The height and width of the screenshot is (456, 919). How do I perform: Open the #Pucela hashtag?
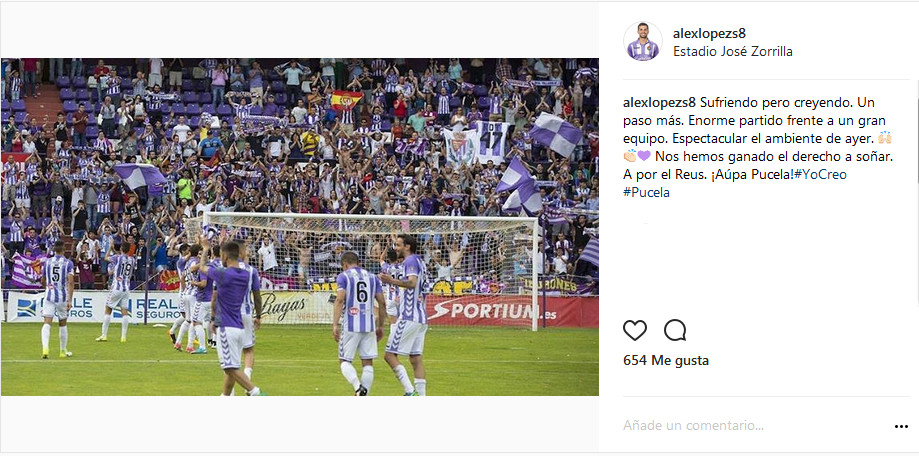(646, 192)
